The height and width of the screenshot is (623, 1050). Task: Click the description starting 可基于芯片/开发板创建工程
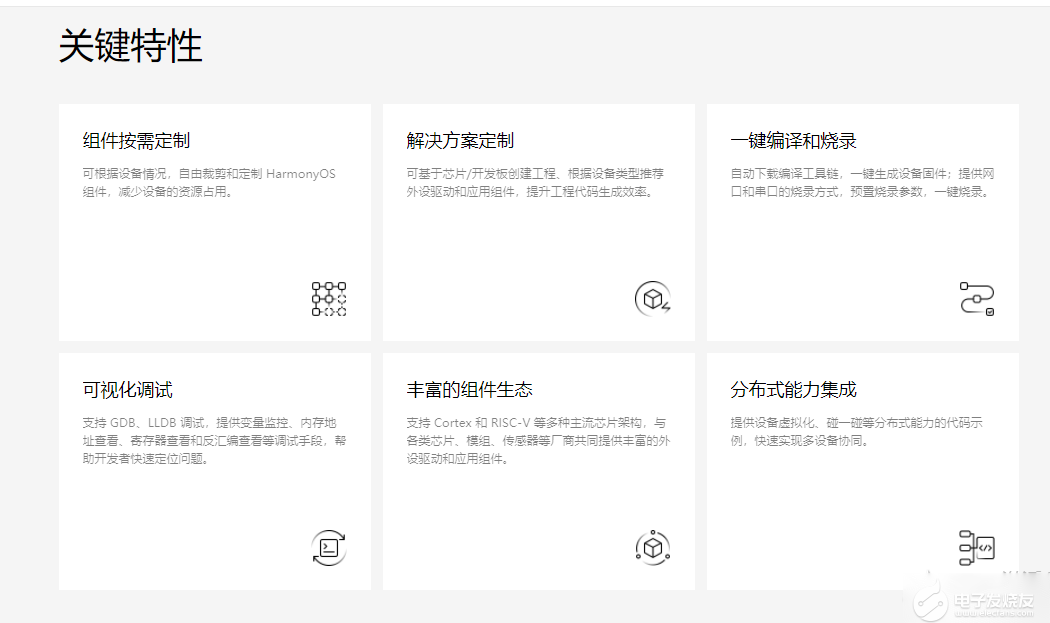coord(535,183)
